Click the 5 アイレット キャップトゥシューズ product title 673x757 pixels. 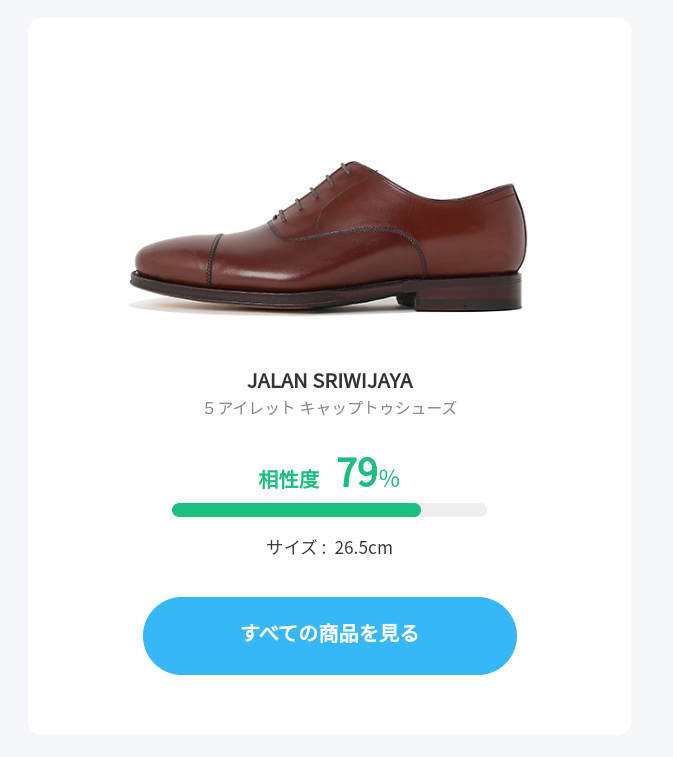point(330,408)
